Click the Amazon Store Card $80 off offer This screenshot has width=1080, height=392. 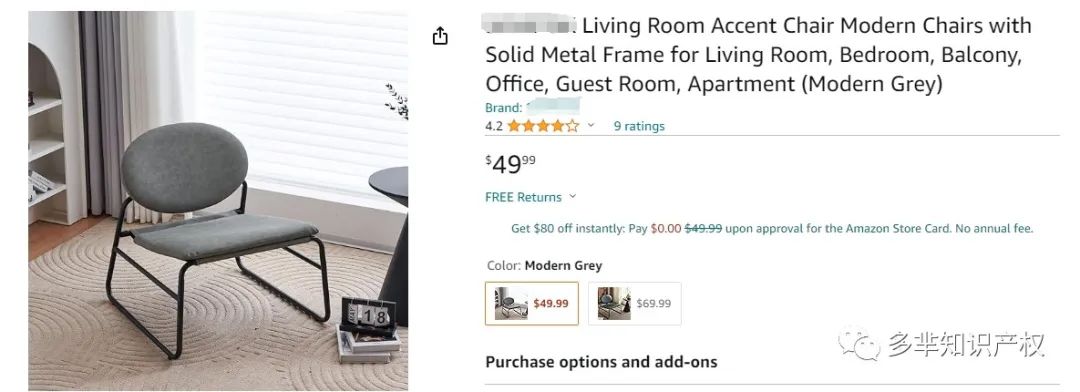772,229
